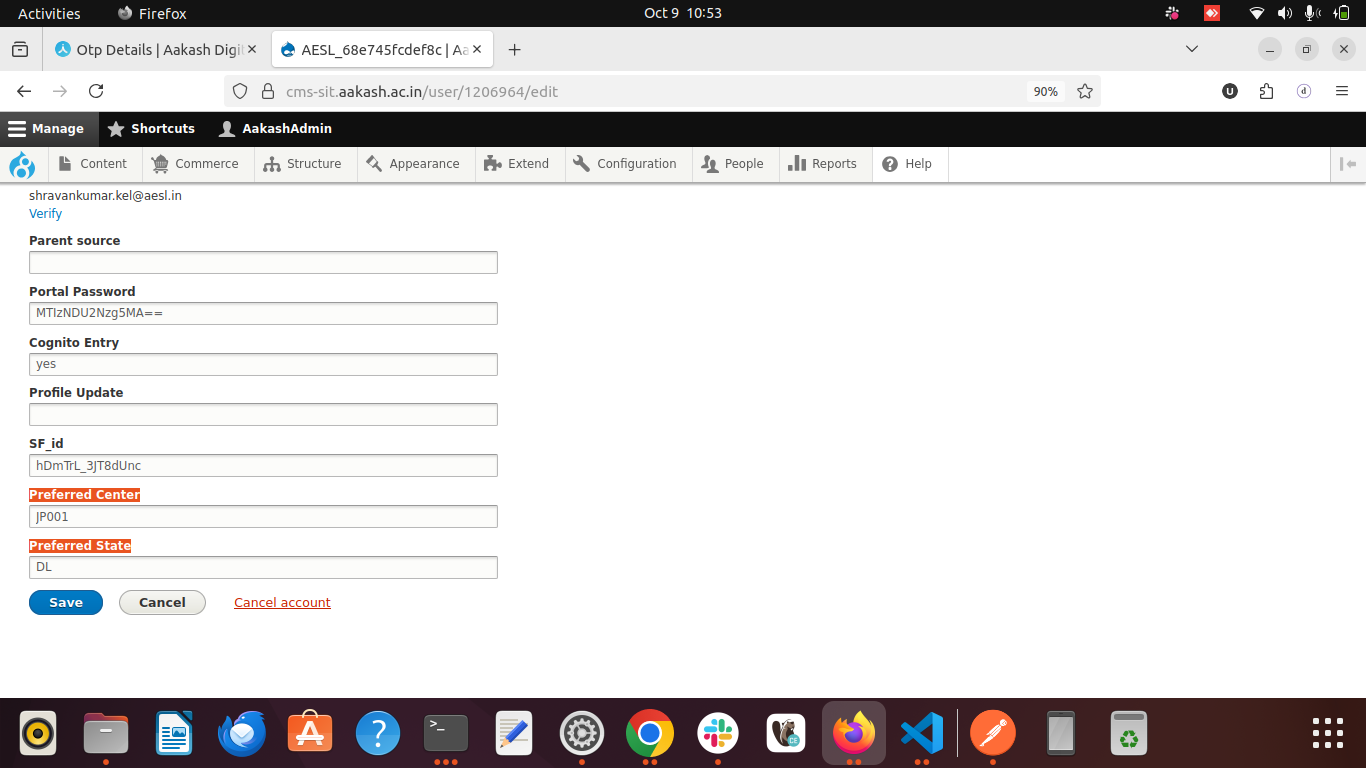
Task: Open the Content admin menu
Action: 93,164
